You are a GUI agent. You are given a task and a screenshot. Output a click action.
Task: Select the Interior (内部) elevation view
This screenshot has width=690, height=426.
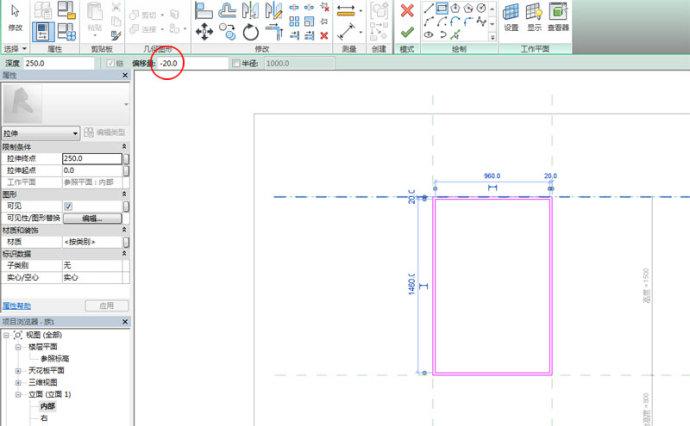(x=48, y=406)
